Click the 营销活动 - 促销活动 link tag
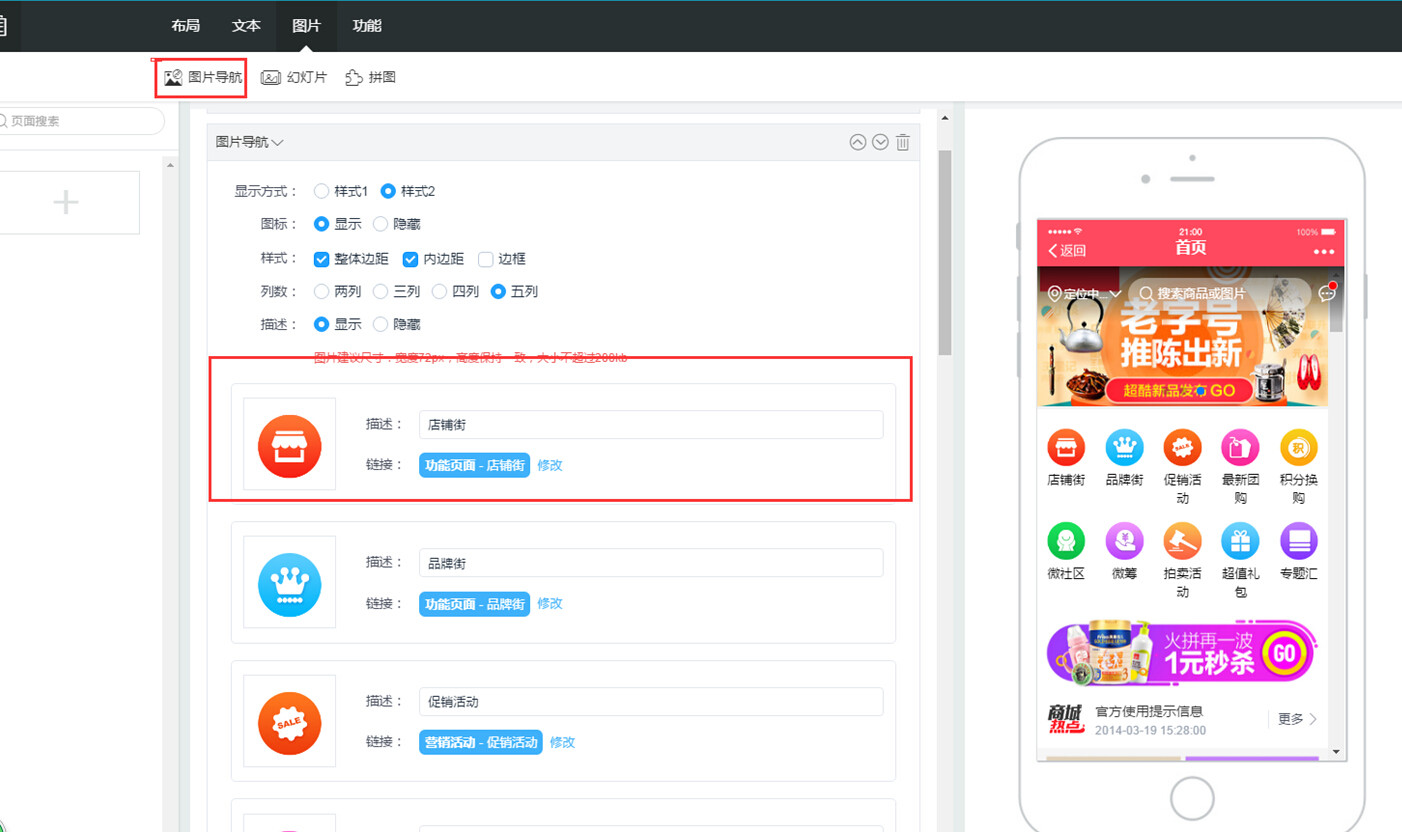The image size is (1402, 832). [481, 742]
